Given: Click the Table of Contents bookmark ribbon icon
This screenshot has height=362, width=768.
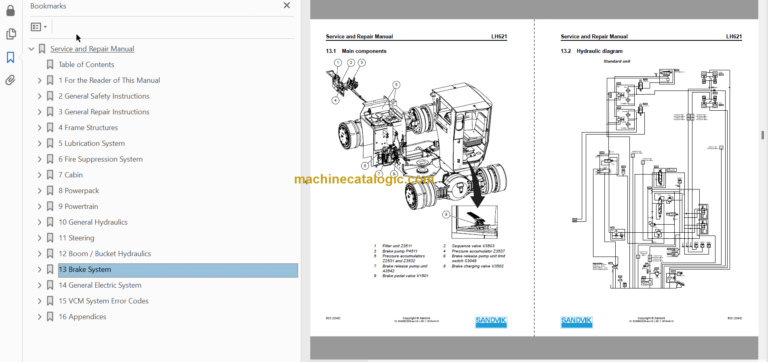Looking at the screenshot, I should 50,65.
